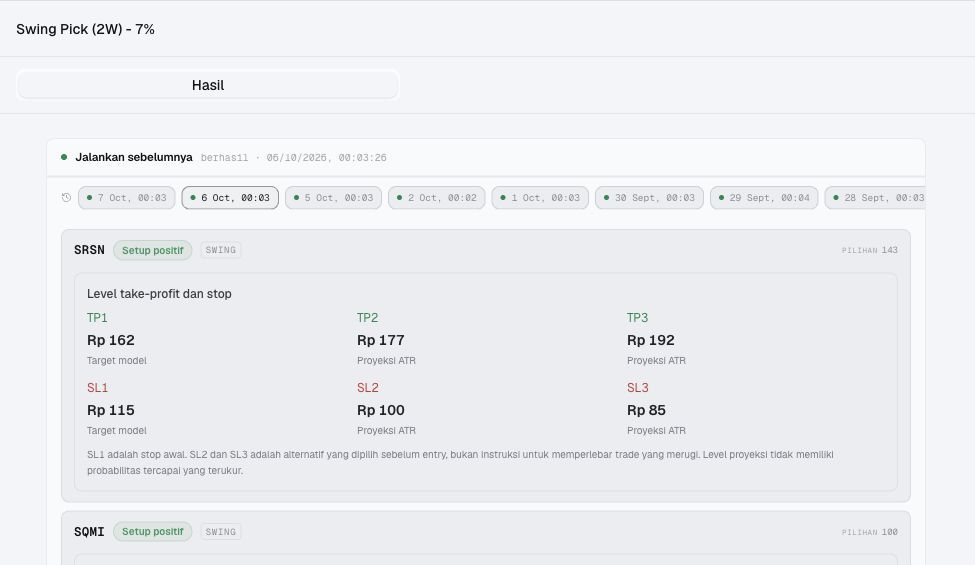Select the 7 Oct, 00:03 run

coord(127,198)
